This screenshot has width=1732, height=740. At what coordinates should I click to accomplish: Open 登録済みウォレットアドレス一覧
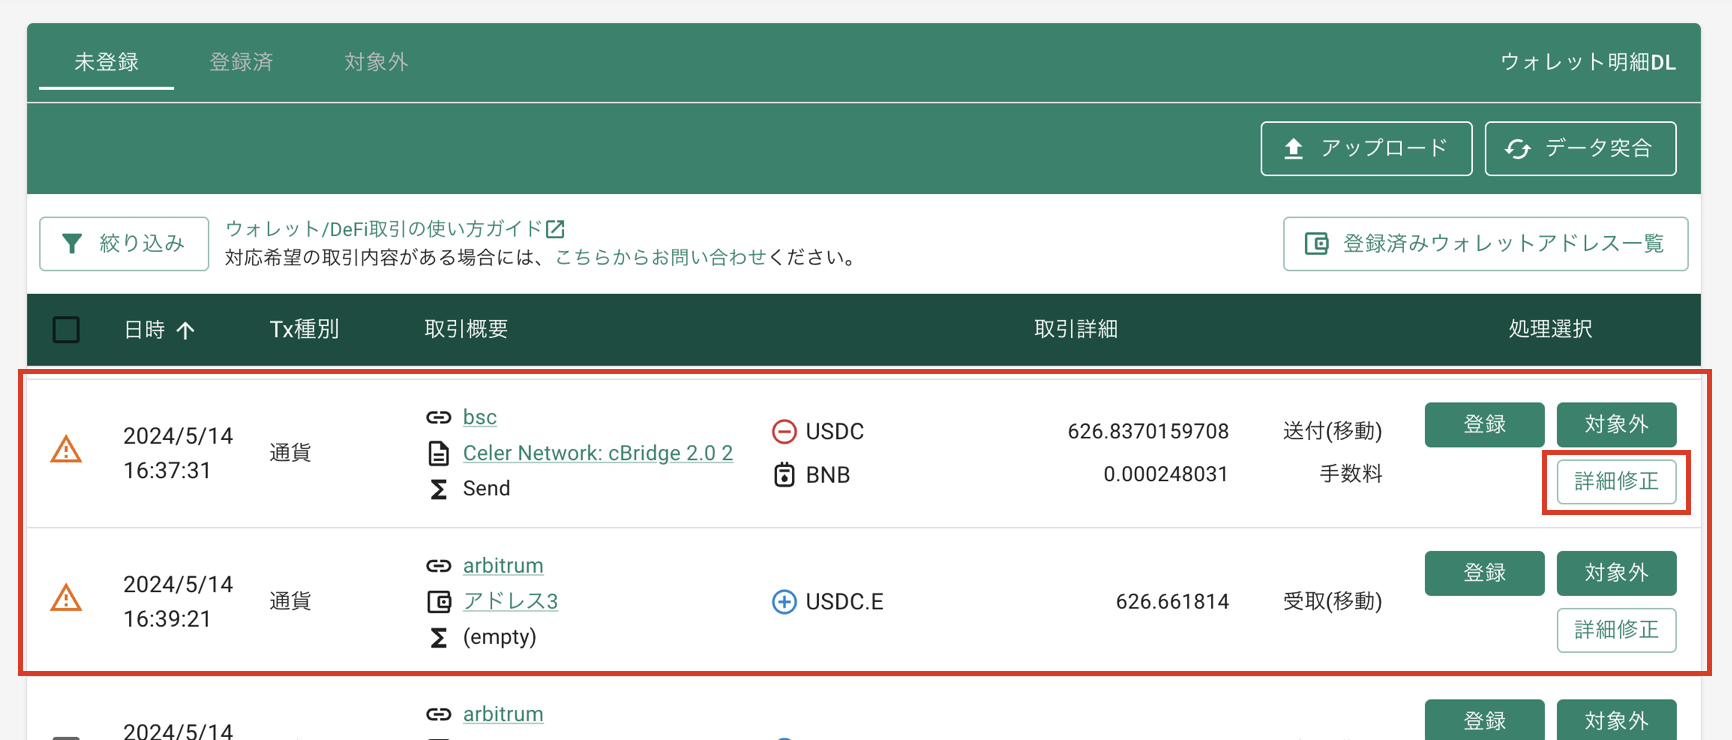1485,244
